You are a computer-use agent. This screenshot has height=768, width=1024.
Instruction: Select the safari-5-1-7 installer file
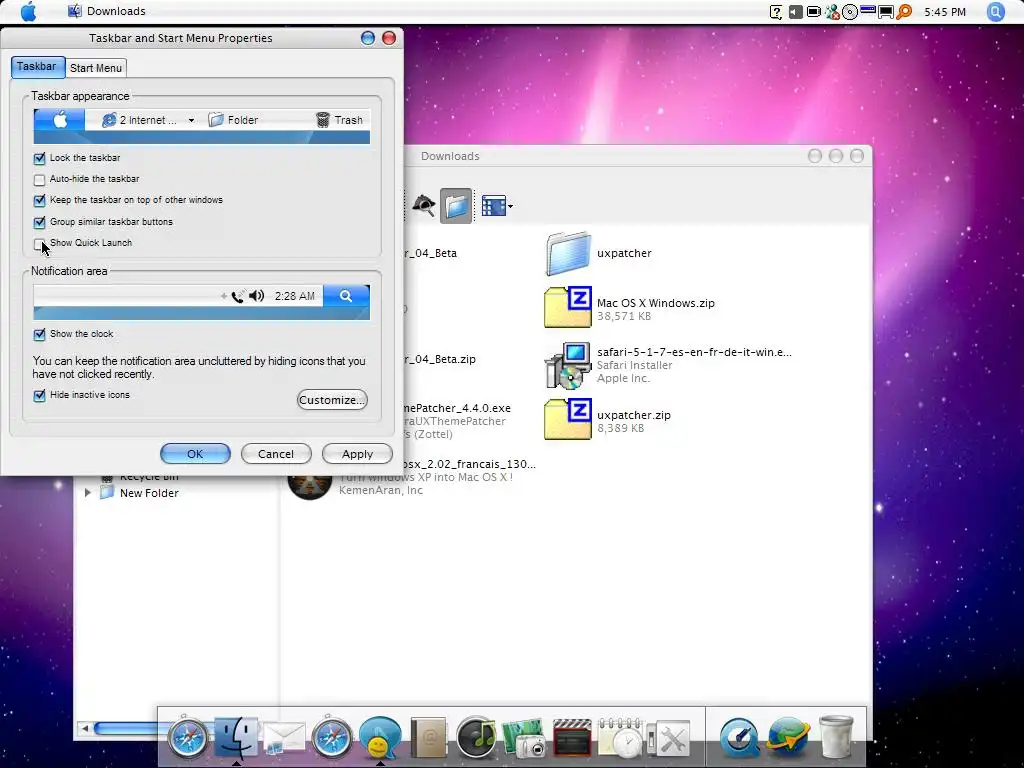669,365
